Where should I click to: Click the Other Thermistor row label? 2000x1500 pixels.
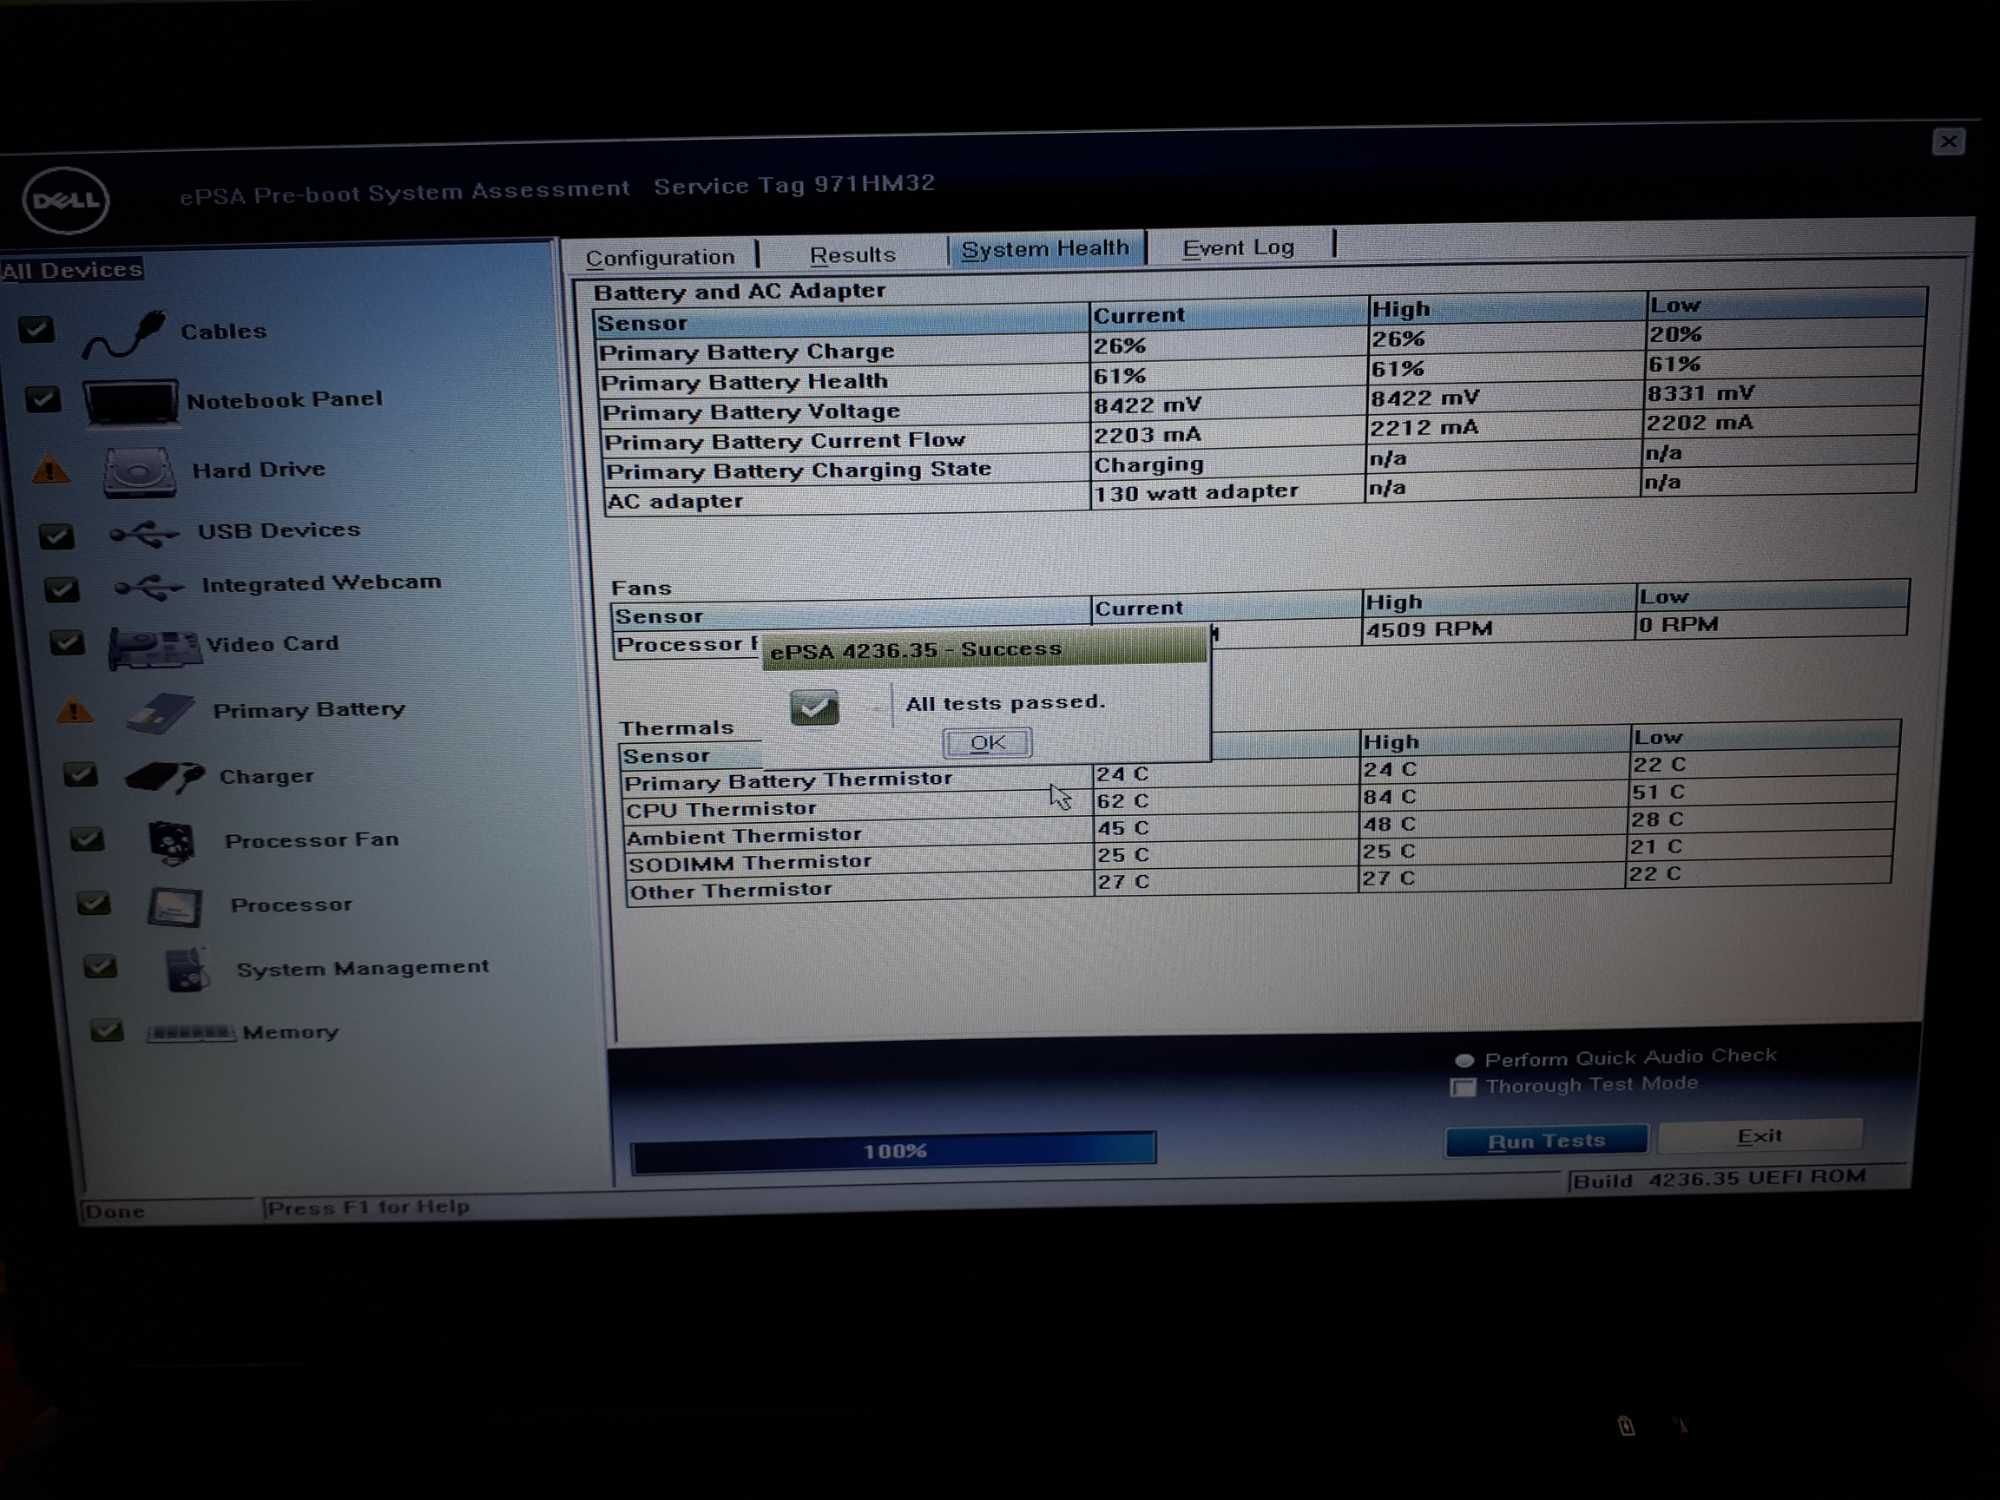730,890
